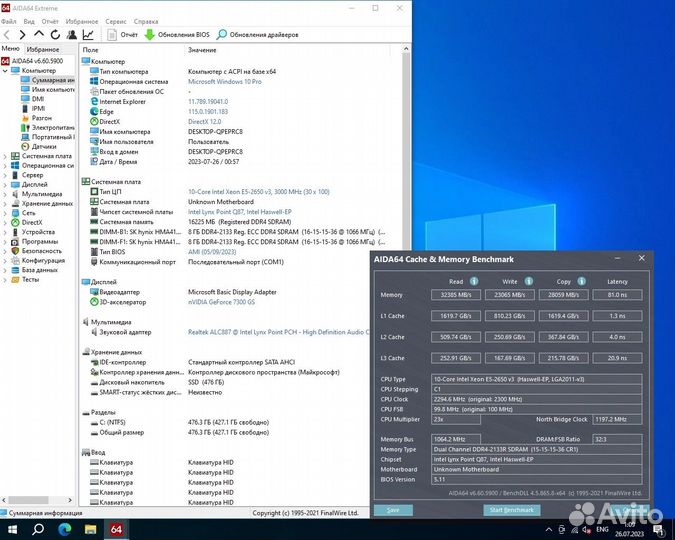Open Microsoft Windows 10 Pro link

(x=225, y=81)
